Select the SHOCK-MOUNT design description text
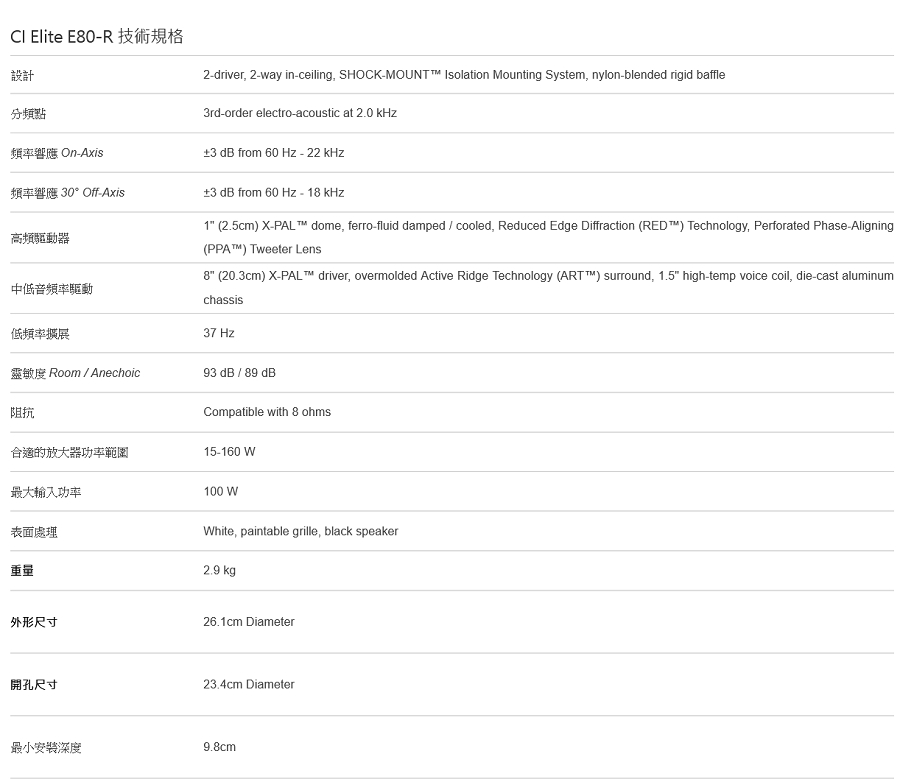Viewport: 900px width, 779px height. (x=464, y=75)
